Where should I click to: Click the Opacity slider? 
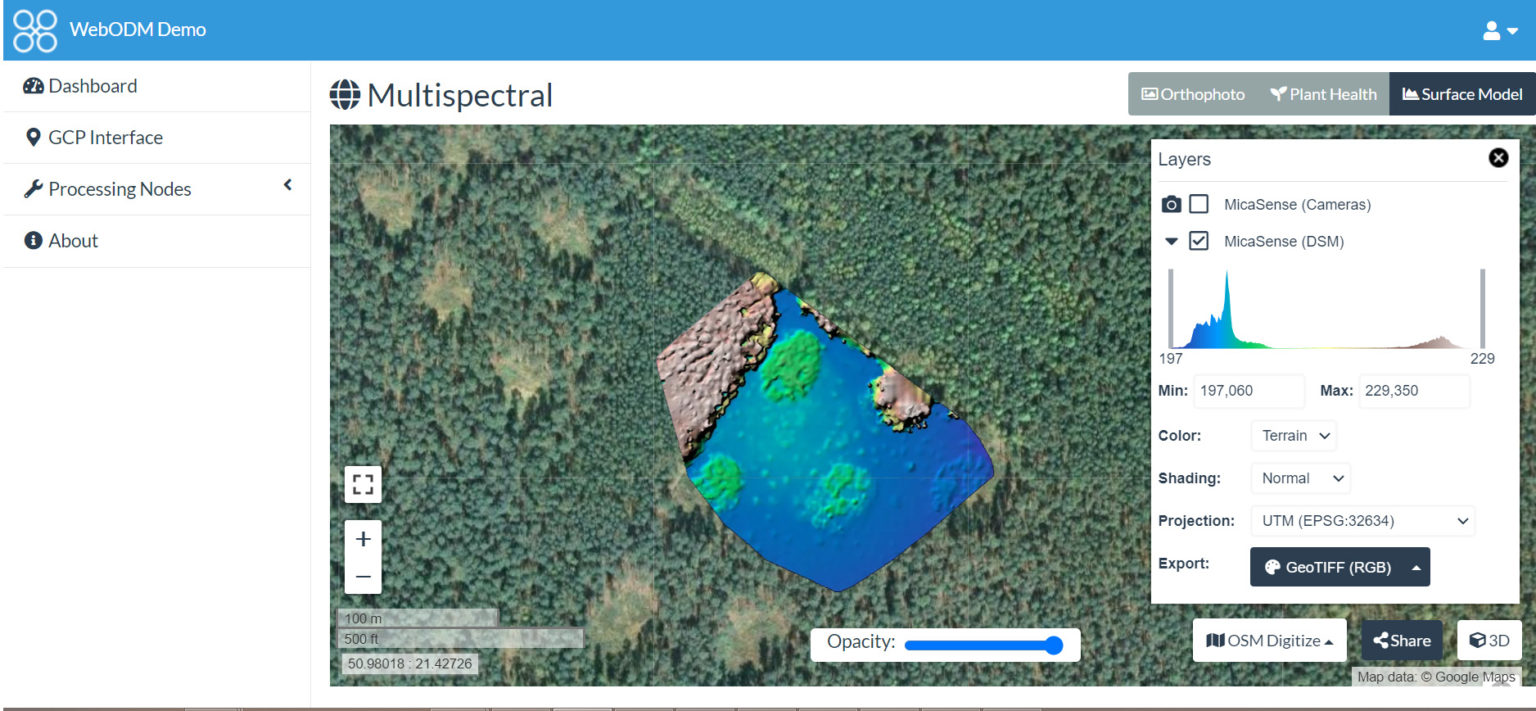click(982, 646)
